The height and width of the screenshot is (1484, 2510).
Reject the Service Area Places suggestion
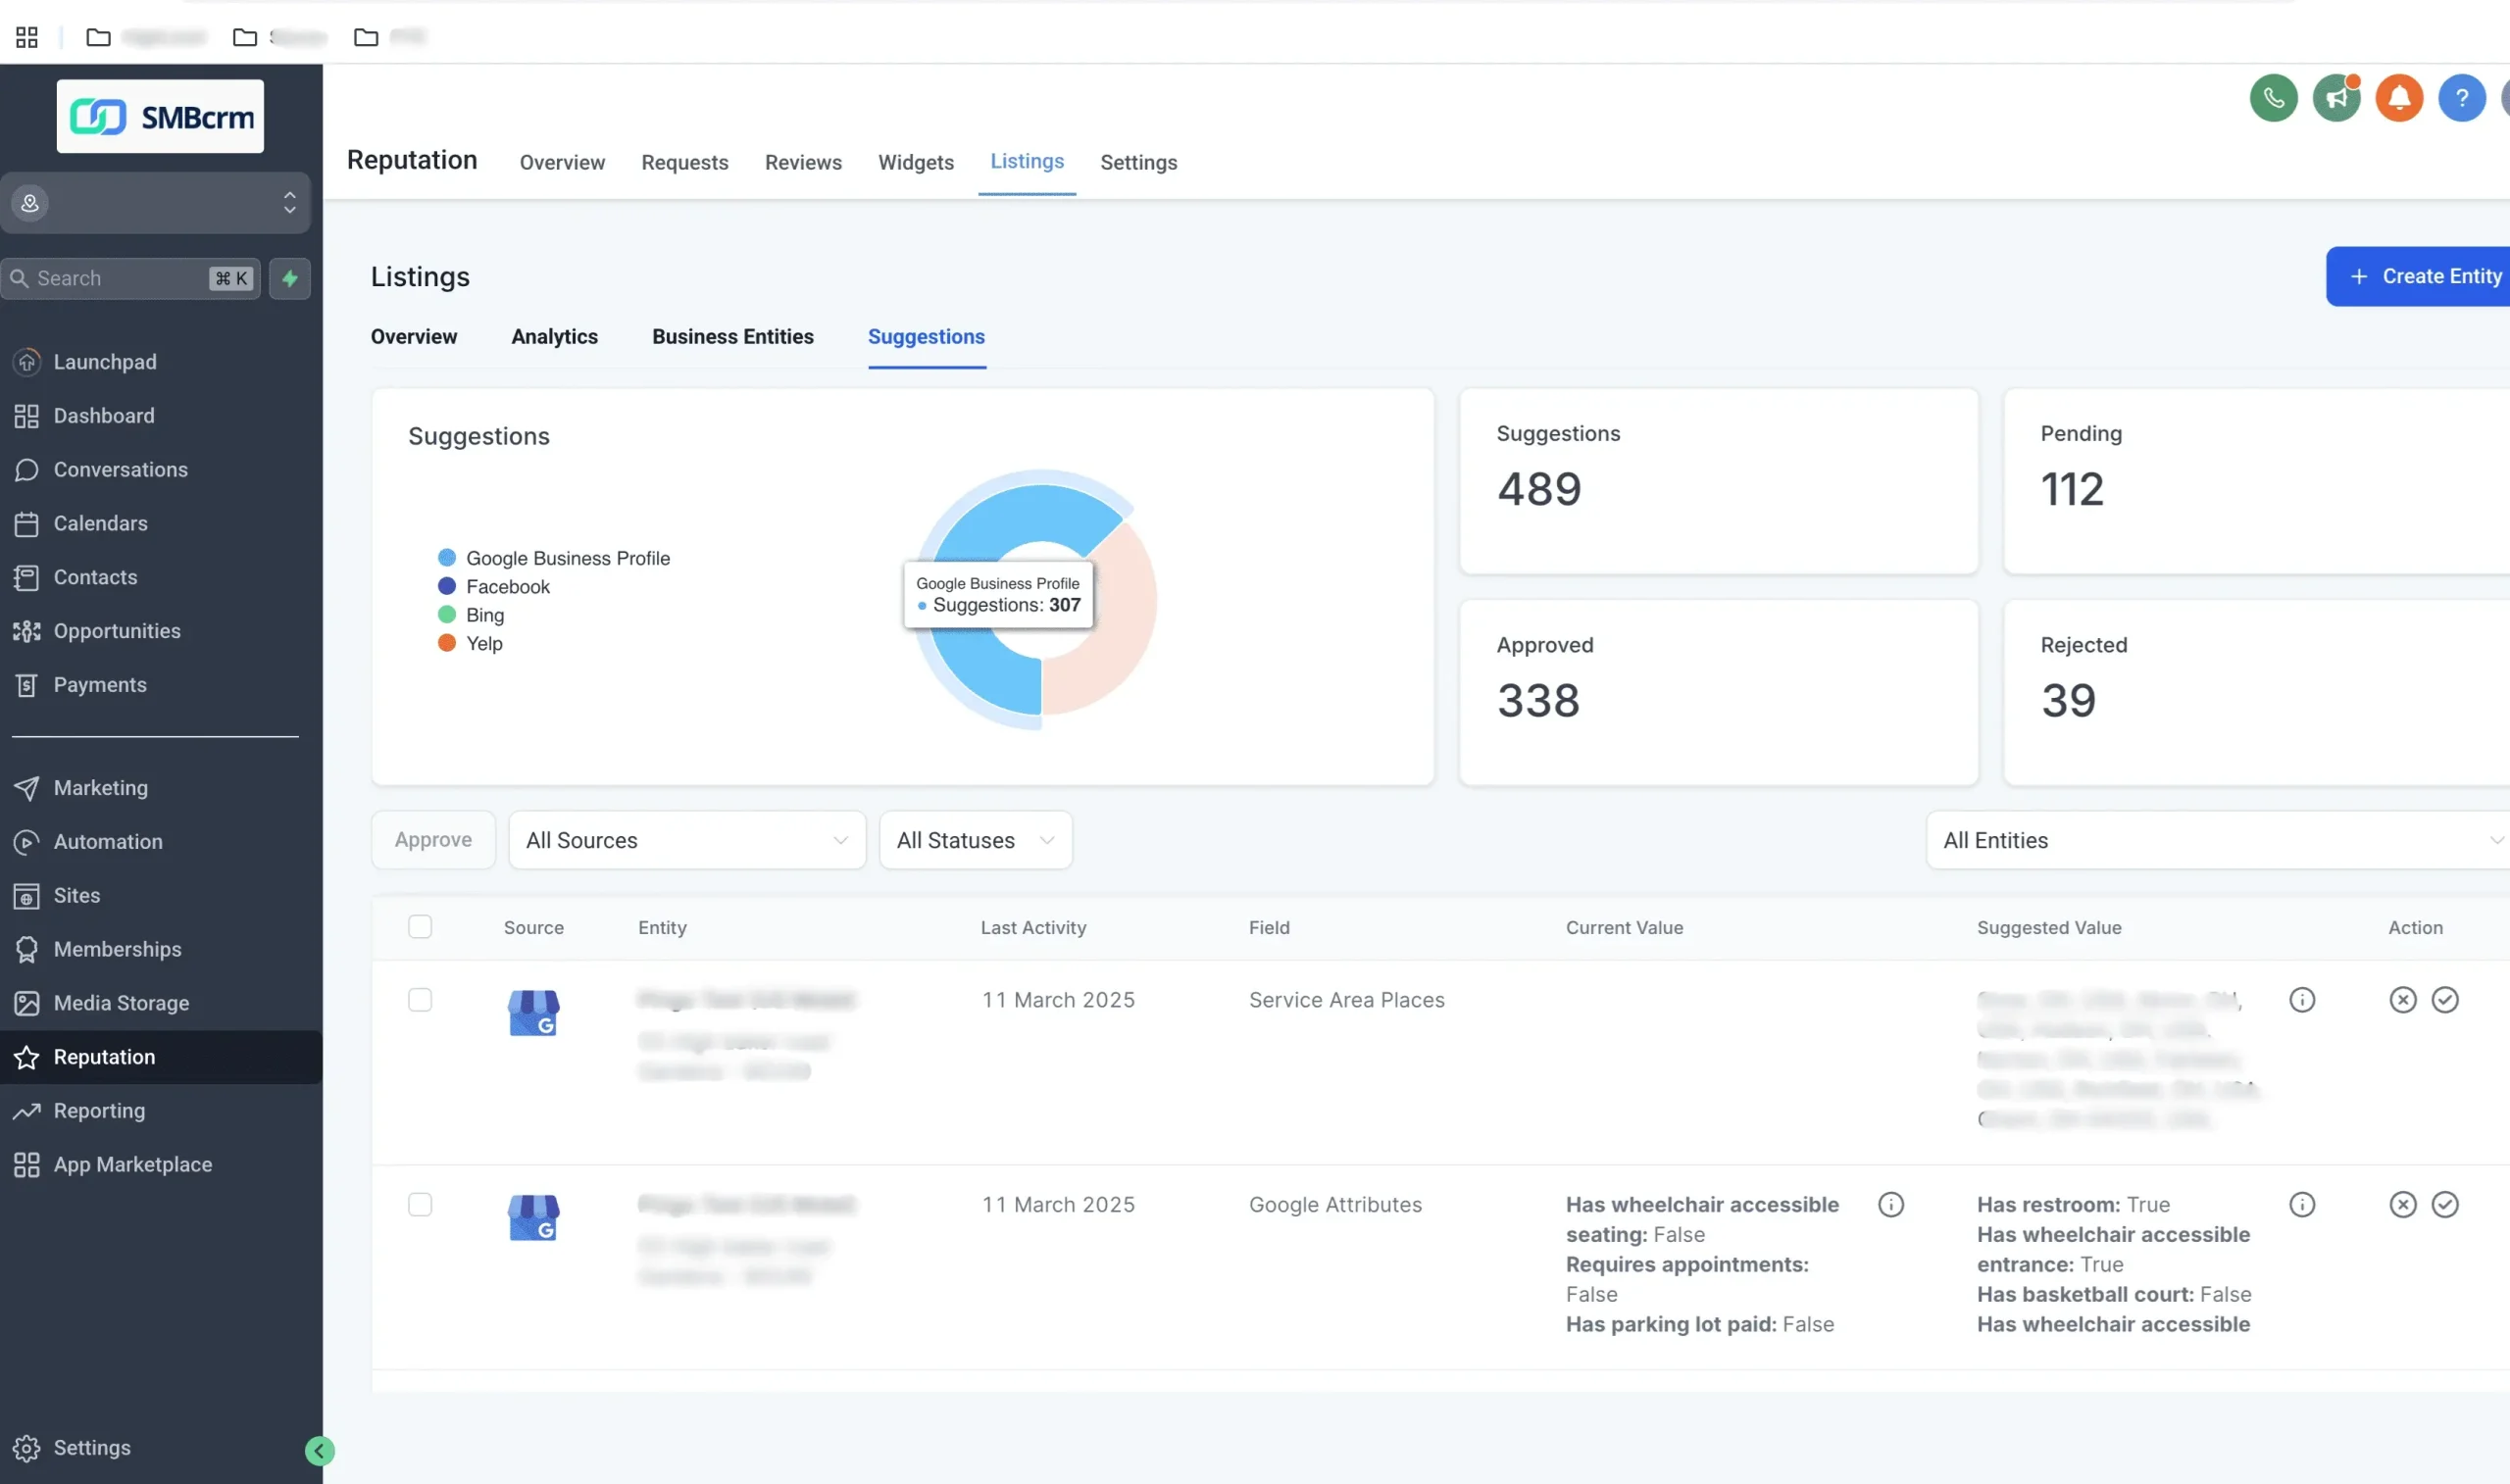pyautogui.click(x=2402, y=1000)
